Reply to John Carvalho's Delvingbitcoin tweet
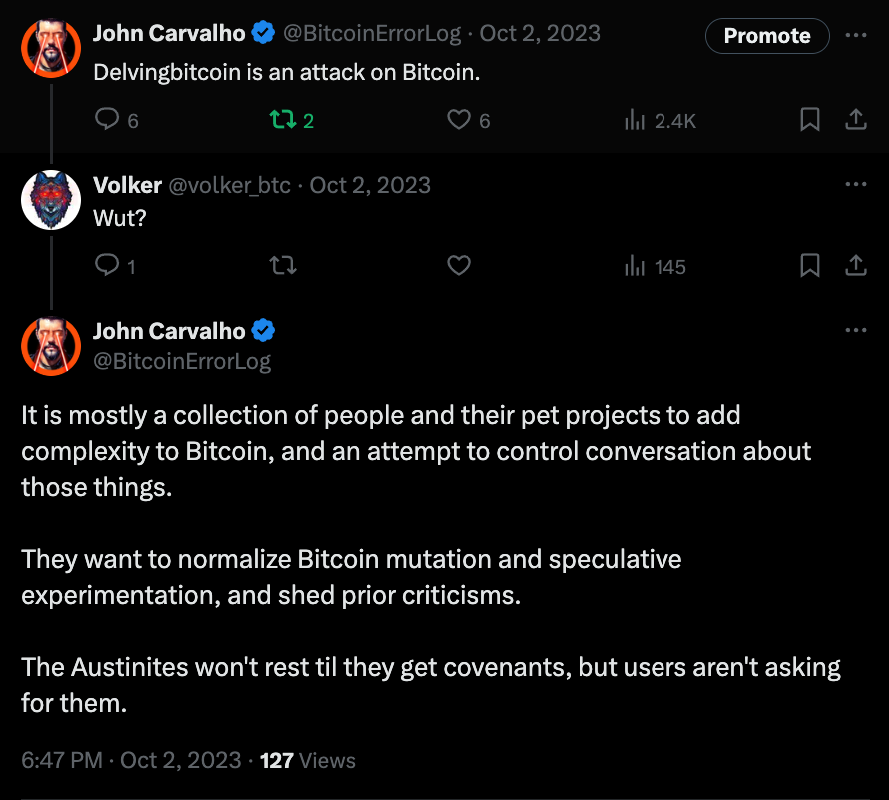 tap(107, 120)
